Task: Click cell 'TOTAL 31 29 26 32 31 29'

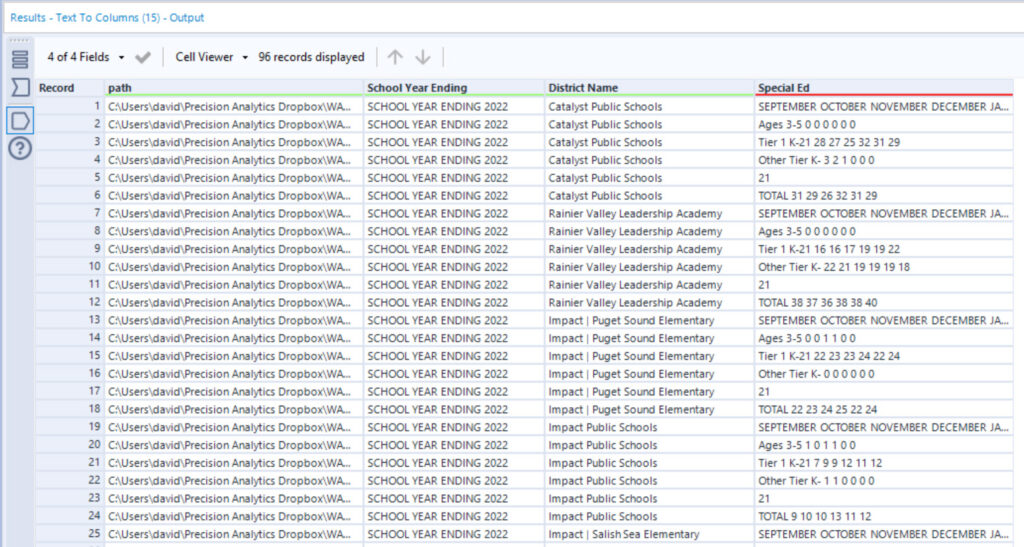Action: point(884,196)
